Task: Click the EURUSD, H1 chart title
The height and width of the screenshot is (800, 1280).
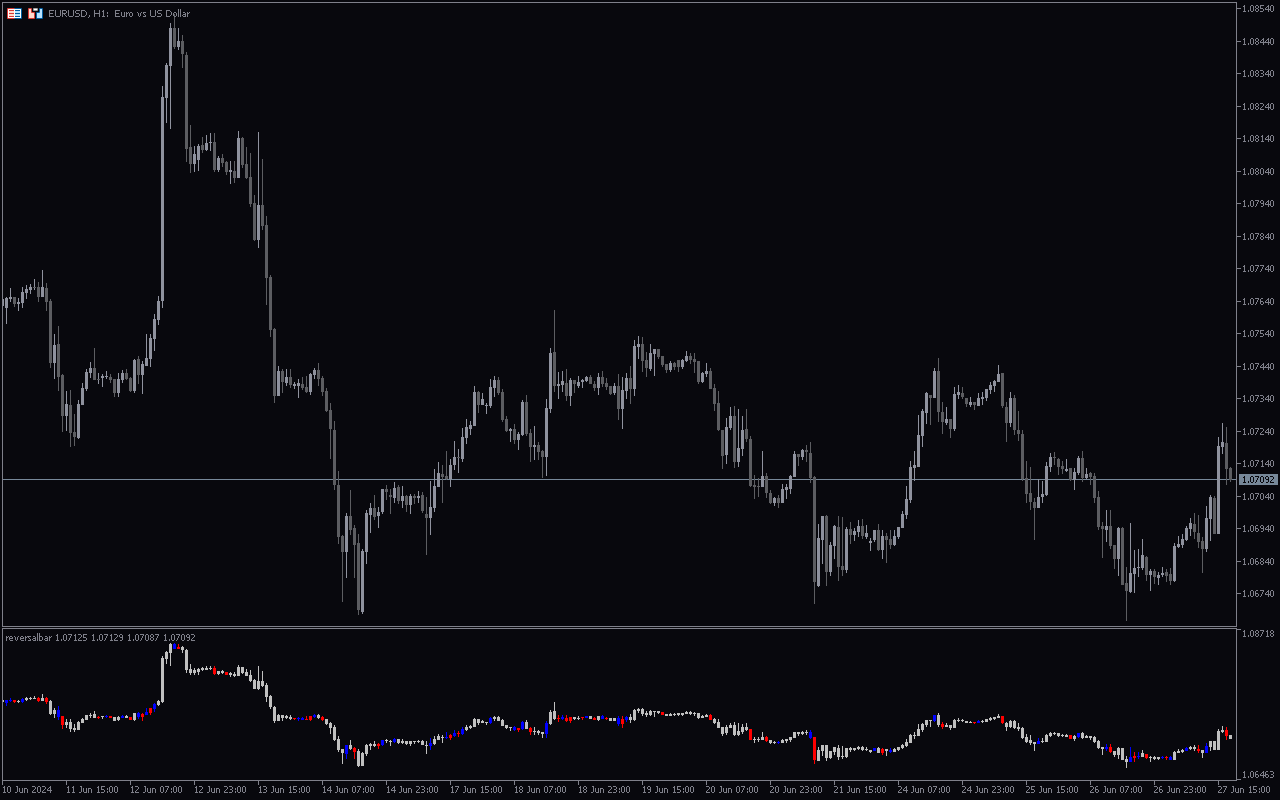Action: [x=119, y=14]
